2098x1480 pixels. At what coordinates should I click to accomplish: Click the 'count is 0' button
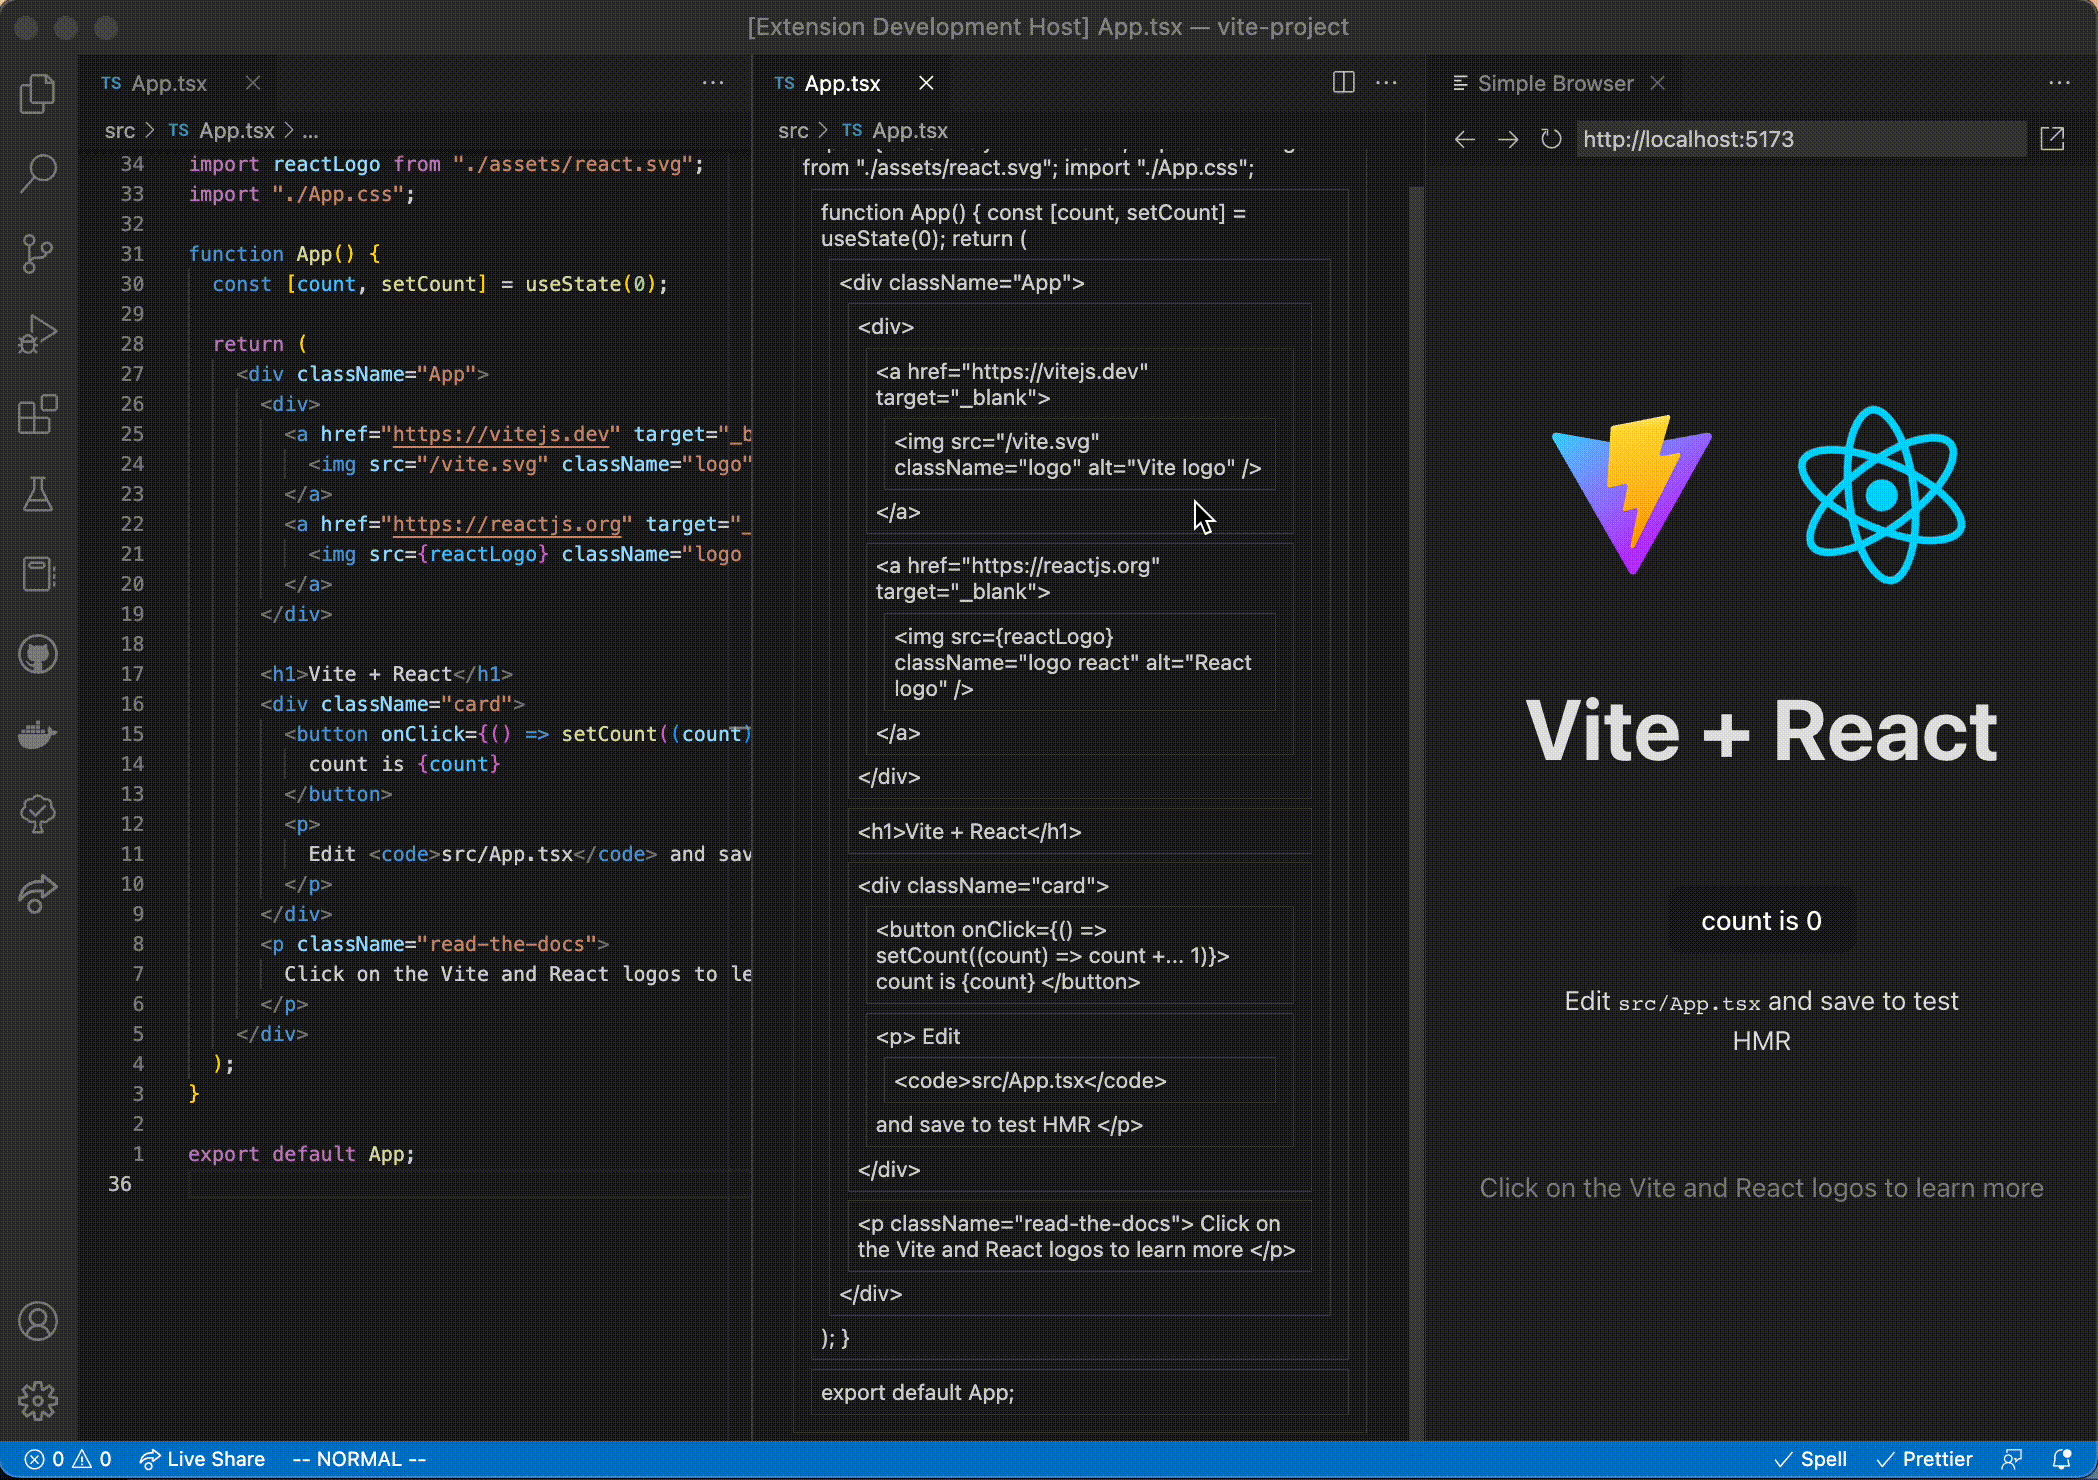tap(1761, 921)
